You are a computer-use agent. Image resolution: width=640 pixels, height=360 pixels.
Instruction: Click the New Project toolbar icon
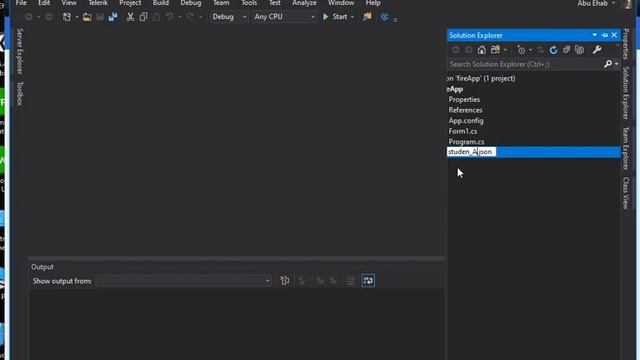(67, 17)
